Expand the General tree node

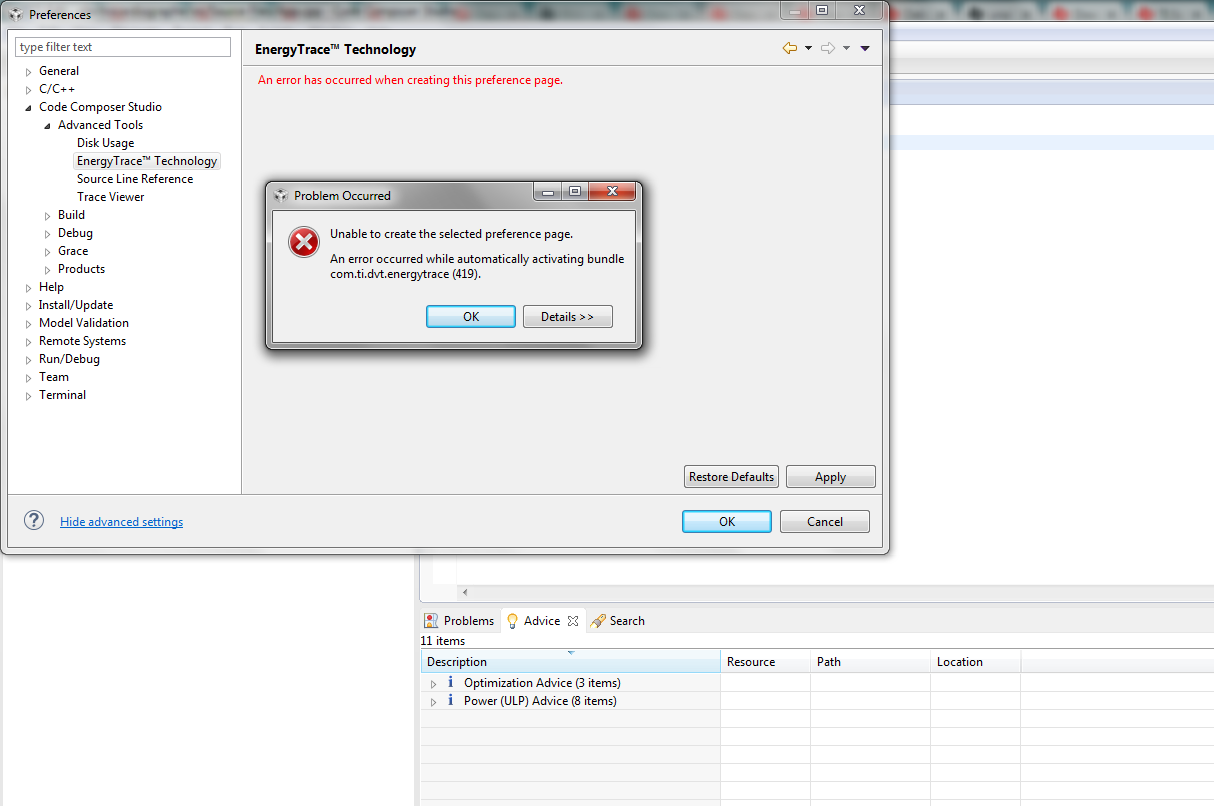click(29, 72)
